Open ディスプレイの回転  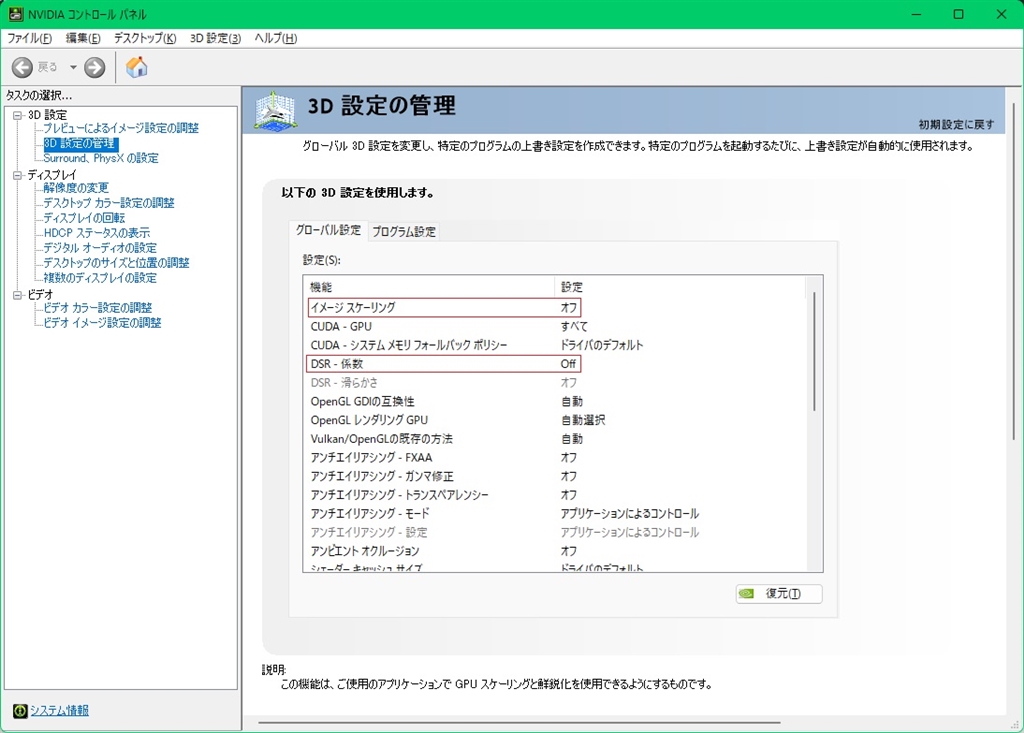coord(84,218)
